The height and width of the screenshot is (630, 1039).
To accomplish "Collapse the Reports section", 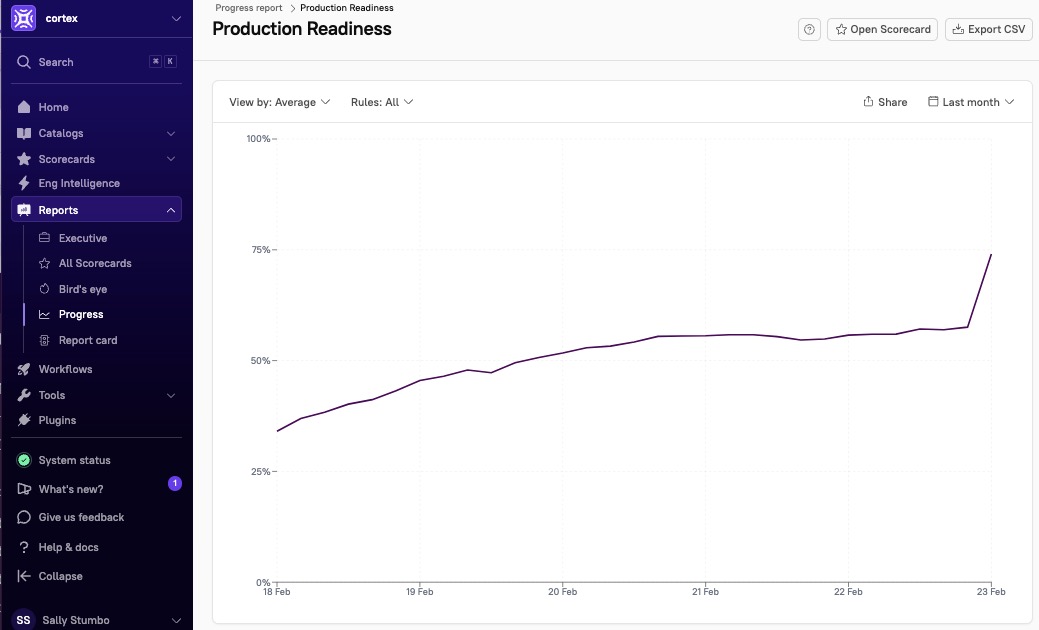I will pos(171,210).
